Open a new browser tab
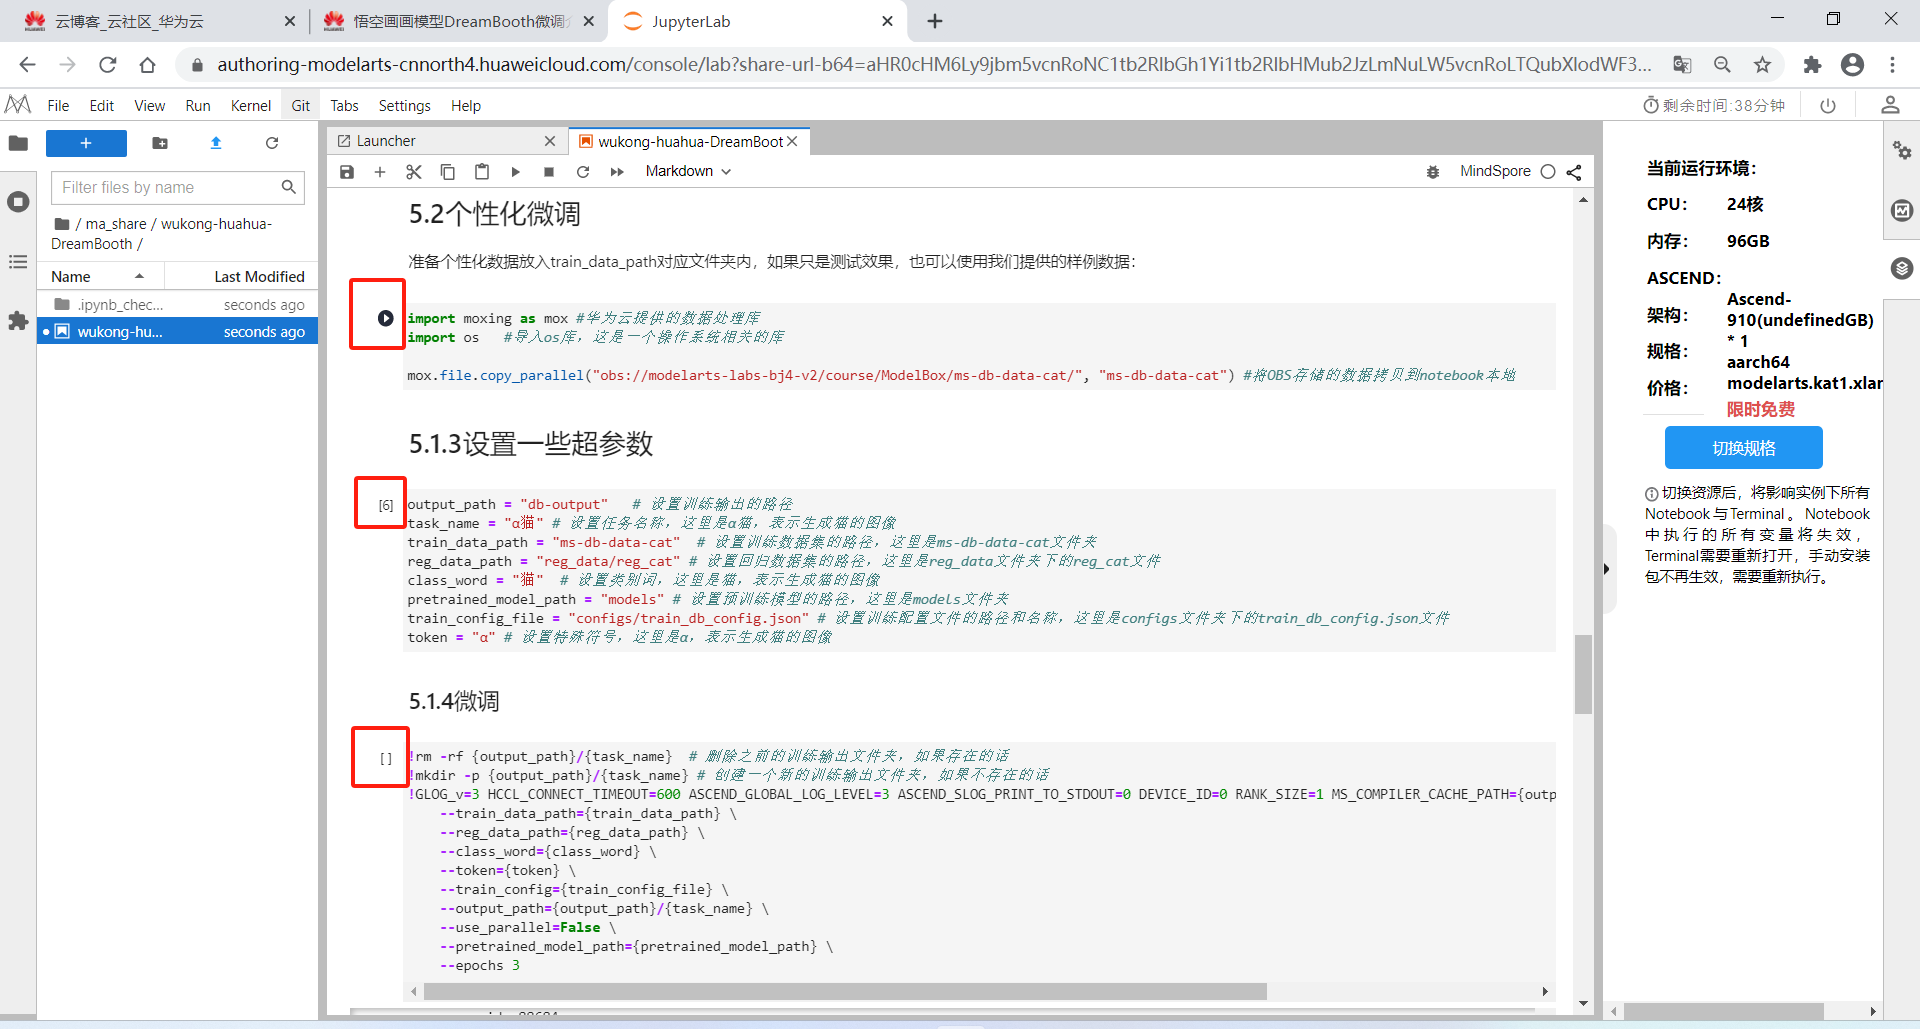Viewport: 1920px width, 1029px height. click(935, 21)
